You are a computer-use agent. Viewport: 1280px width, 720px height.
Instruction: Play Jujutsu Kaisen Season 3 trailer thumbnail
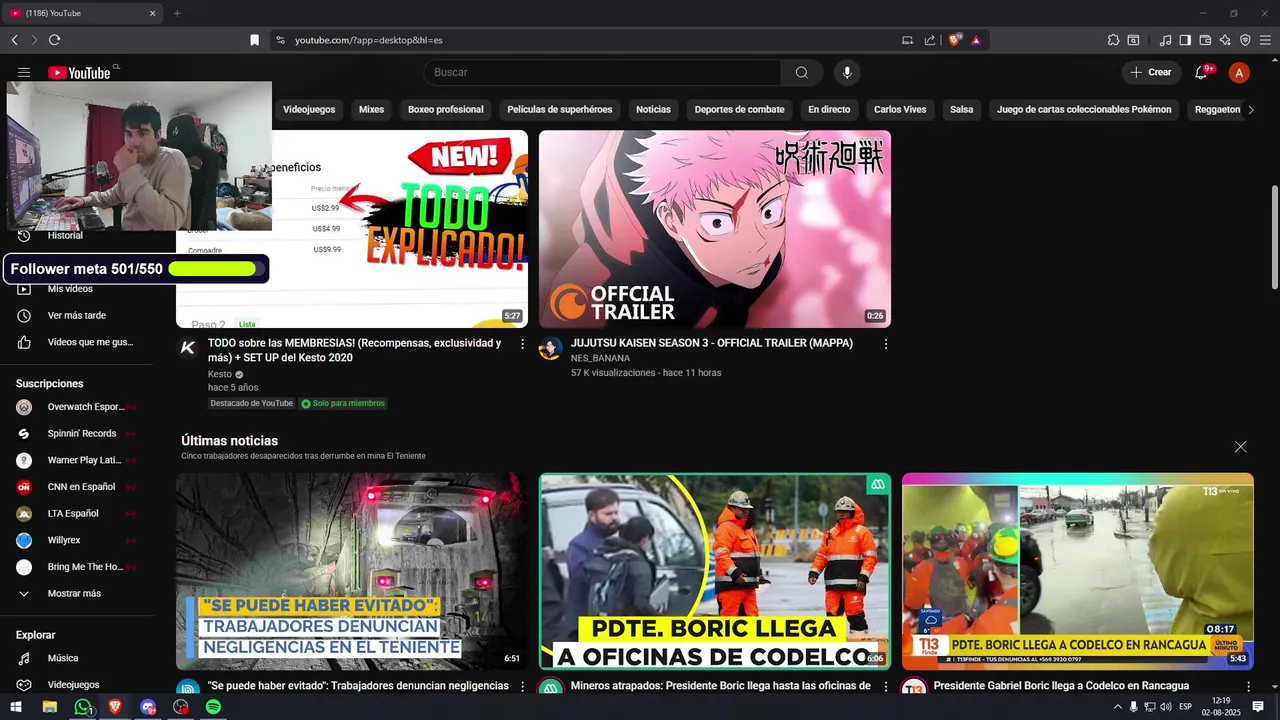715,229
